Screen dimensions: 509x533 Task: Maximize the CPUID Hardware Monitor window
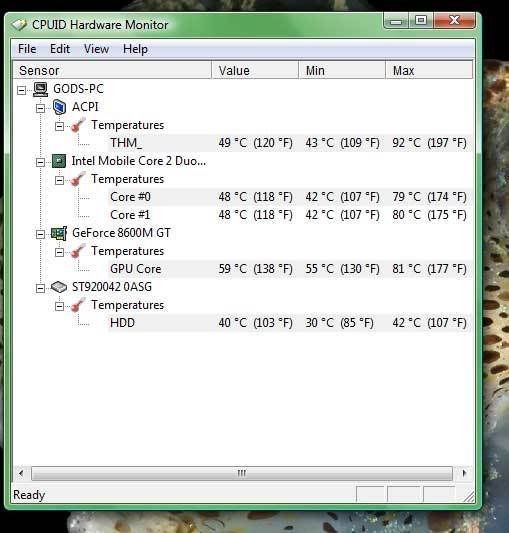click(421, 21)
